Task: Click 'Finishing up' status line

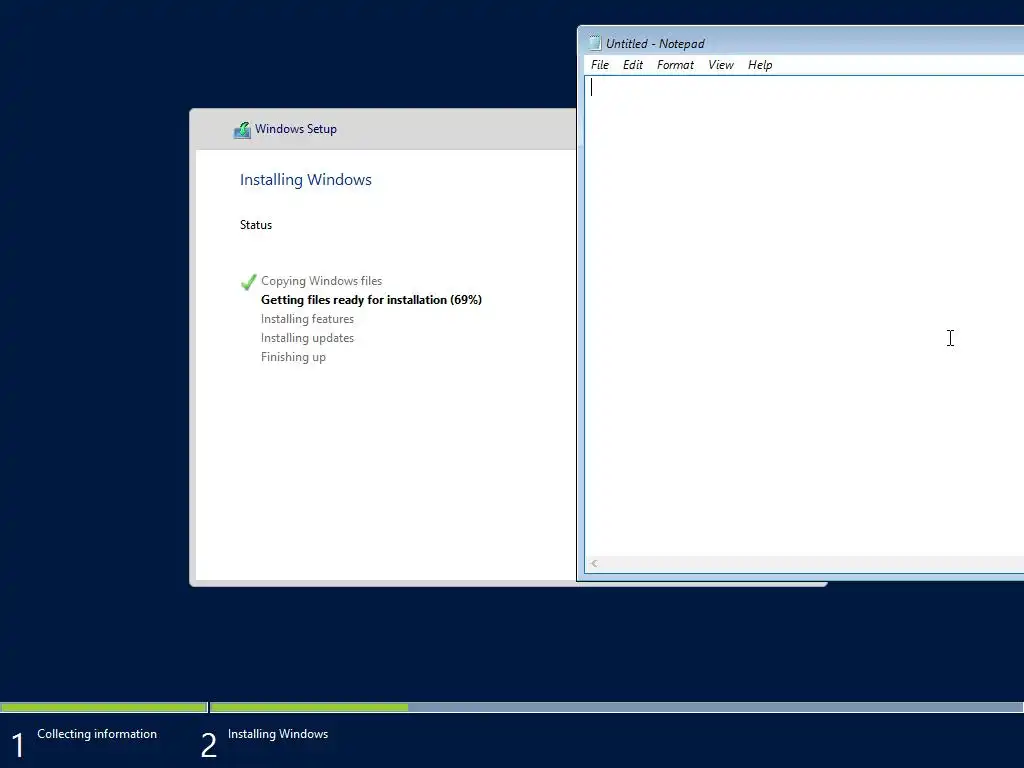Action: click(293, 357)
